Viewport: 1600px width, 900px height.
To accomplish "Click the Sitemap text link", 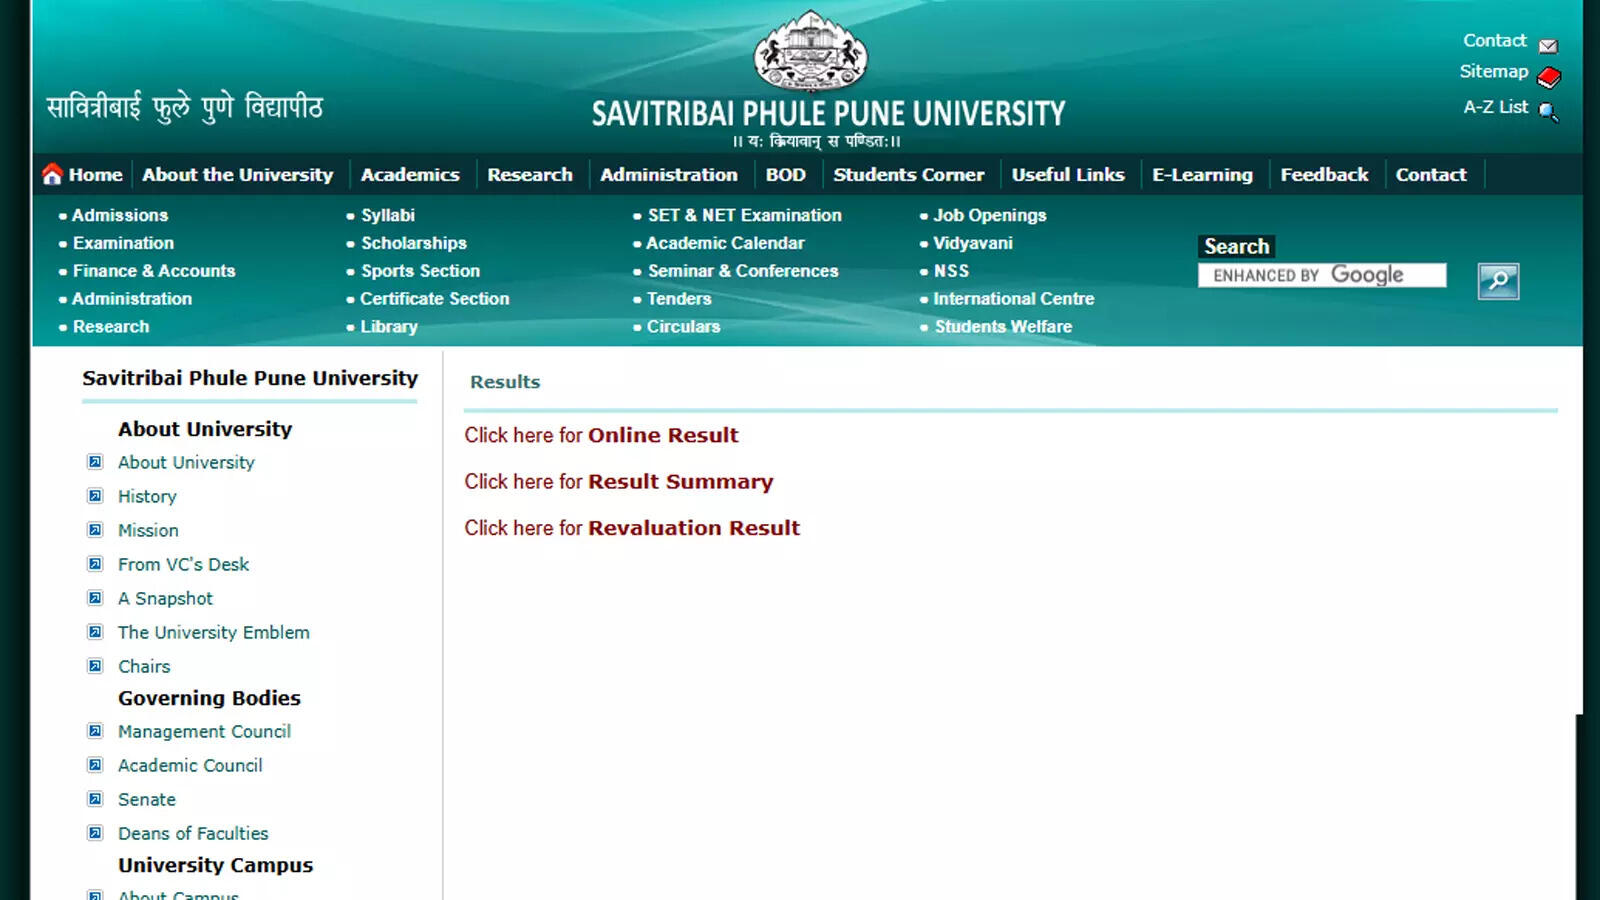I will point(1494,72).
